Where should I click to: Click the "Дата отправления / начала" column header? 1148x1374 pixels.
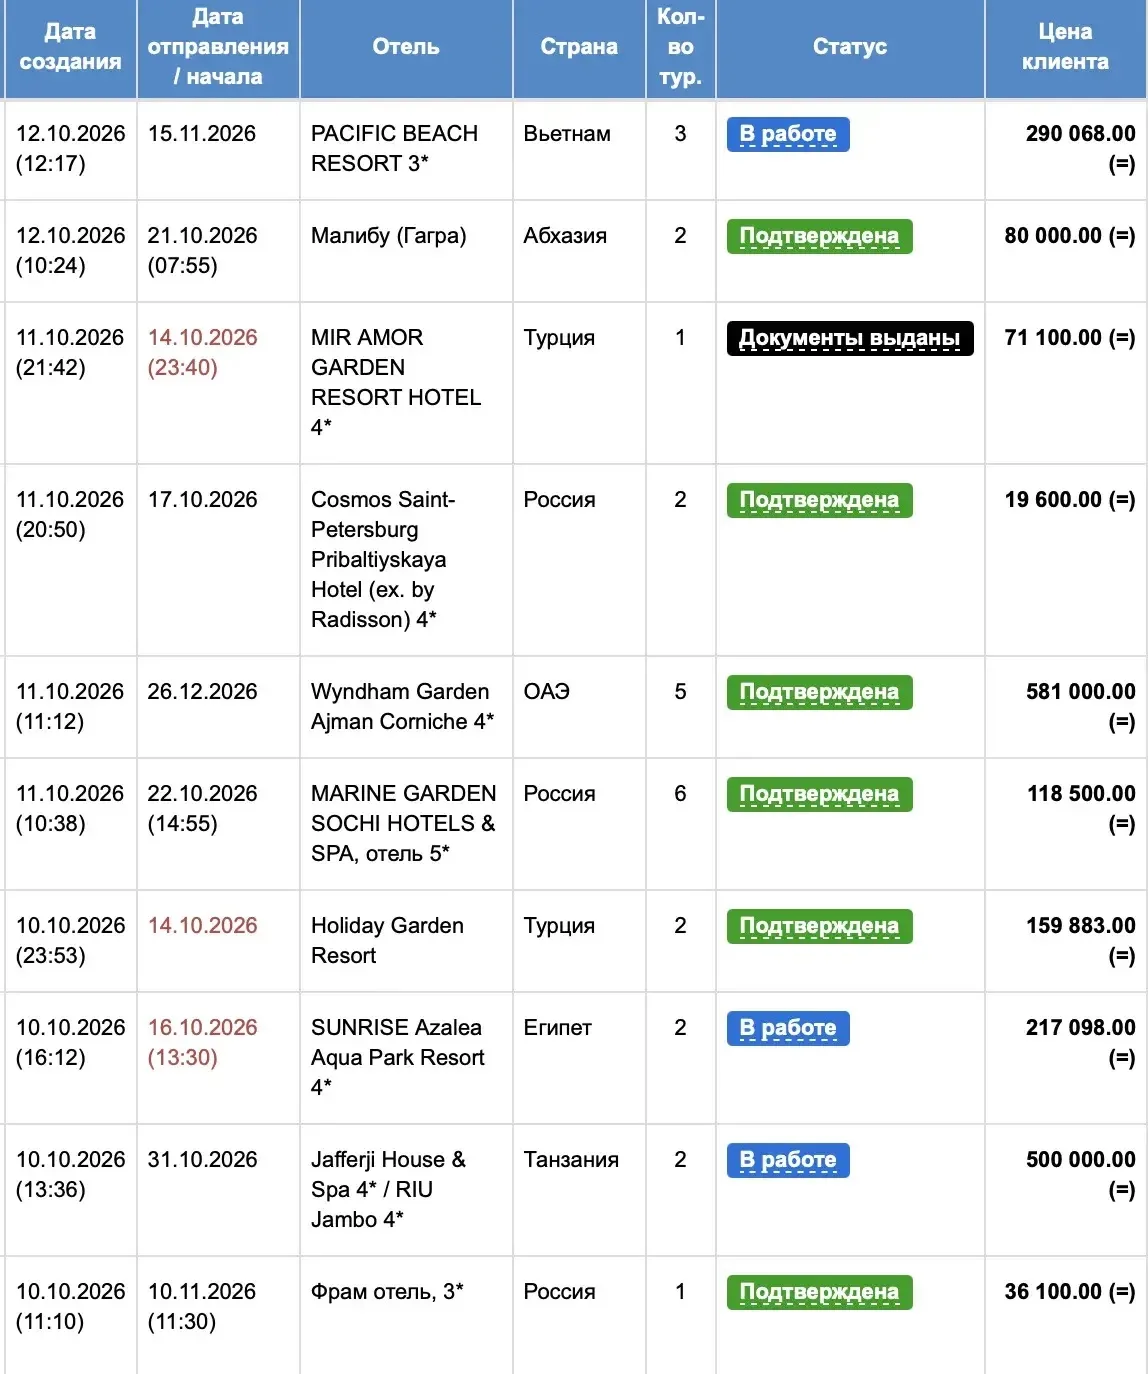pyautogui.click(x=218, y=47)
